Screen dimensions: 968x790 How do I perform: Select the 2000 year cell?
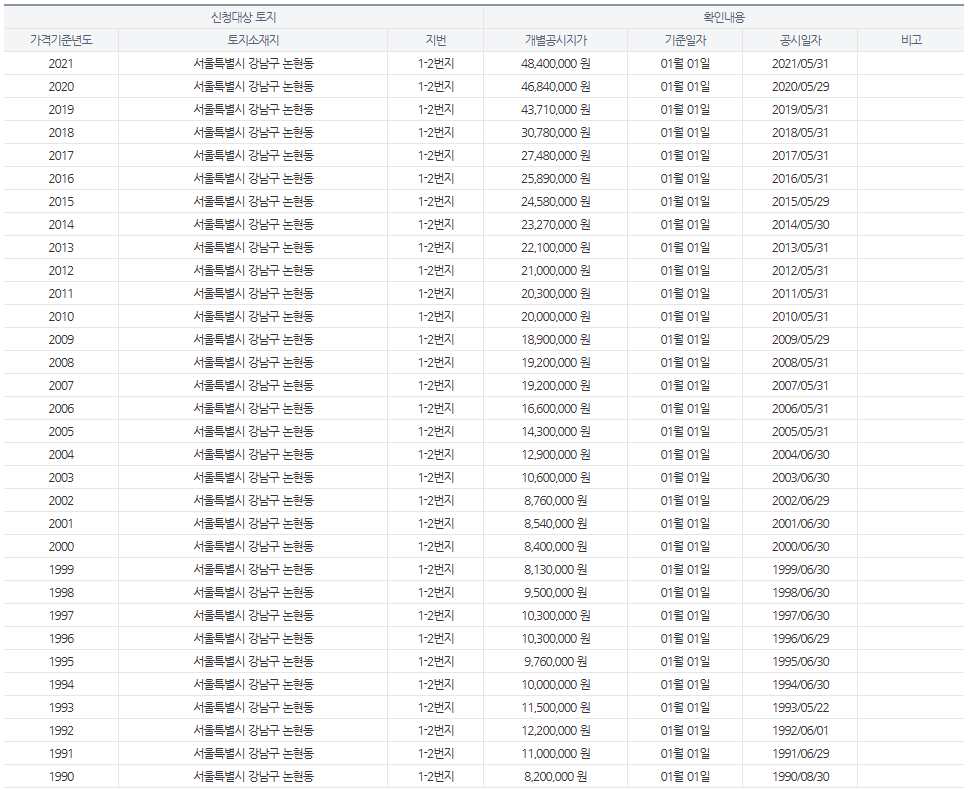pyautogui.click(x=61, y=546)
